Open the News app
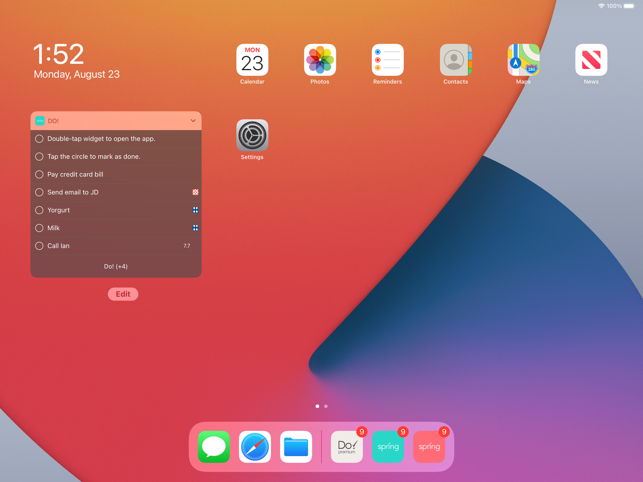The width and height of the screenshot is (643, 482). click(x=591, y=60)
